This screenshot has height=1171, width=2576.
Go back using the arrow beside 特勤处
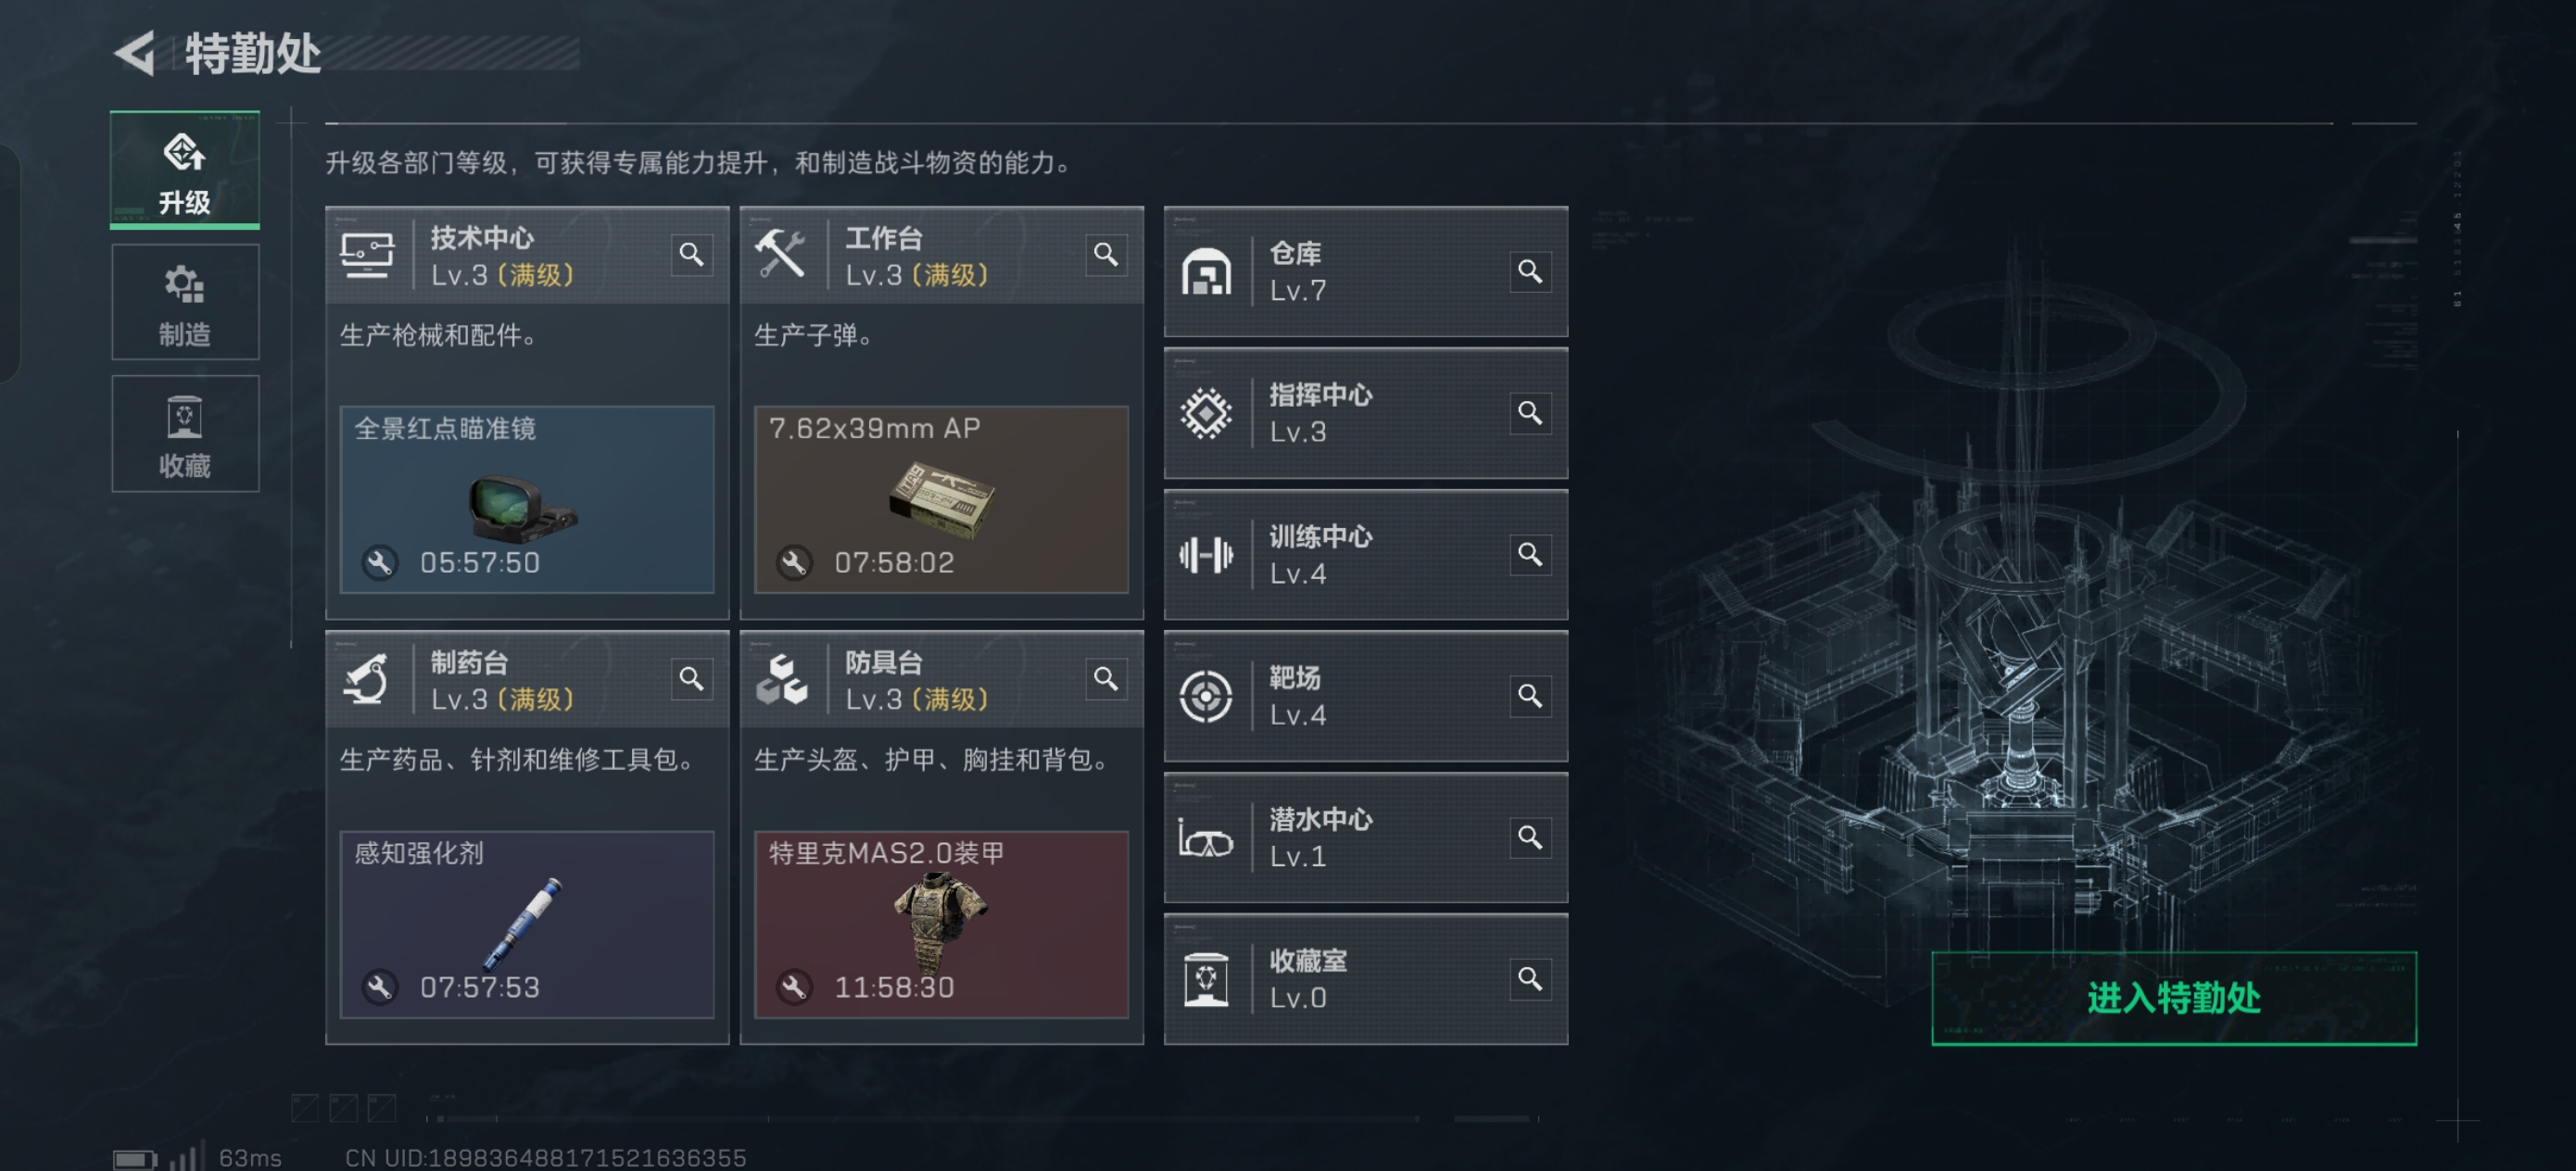pyautogui.click(x=136, y=52)
